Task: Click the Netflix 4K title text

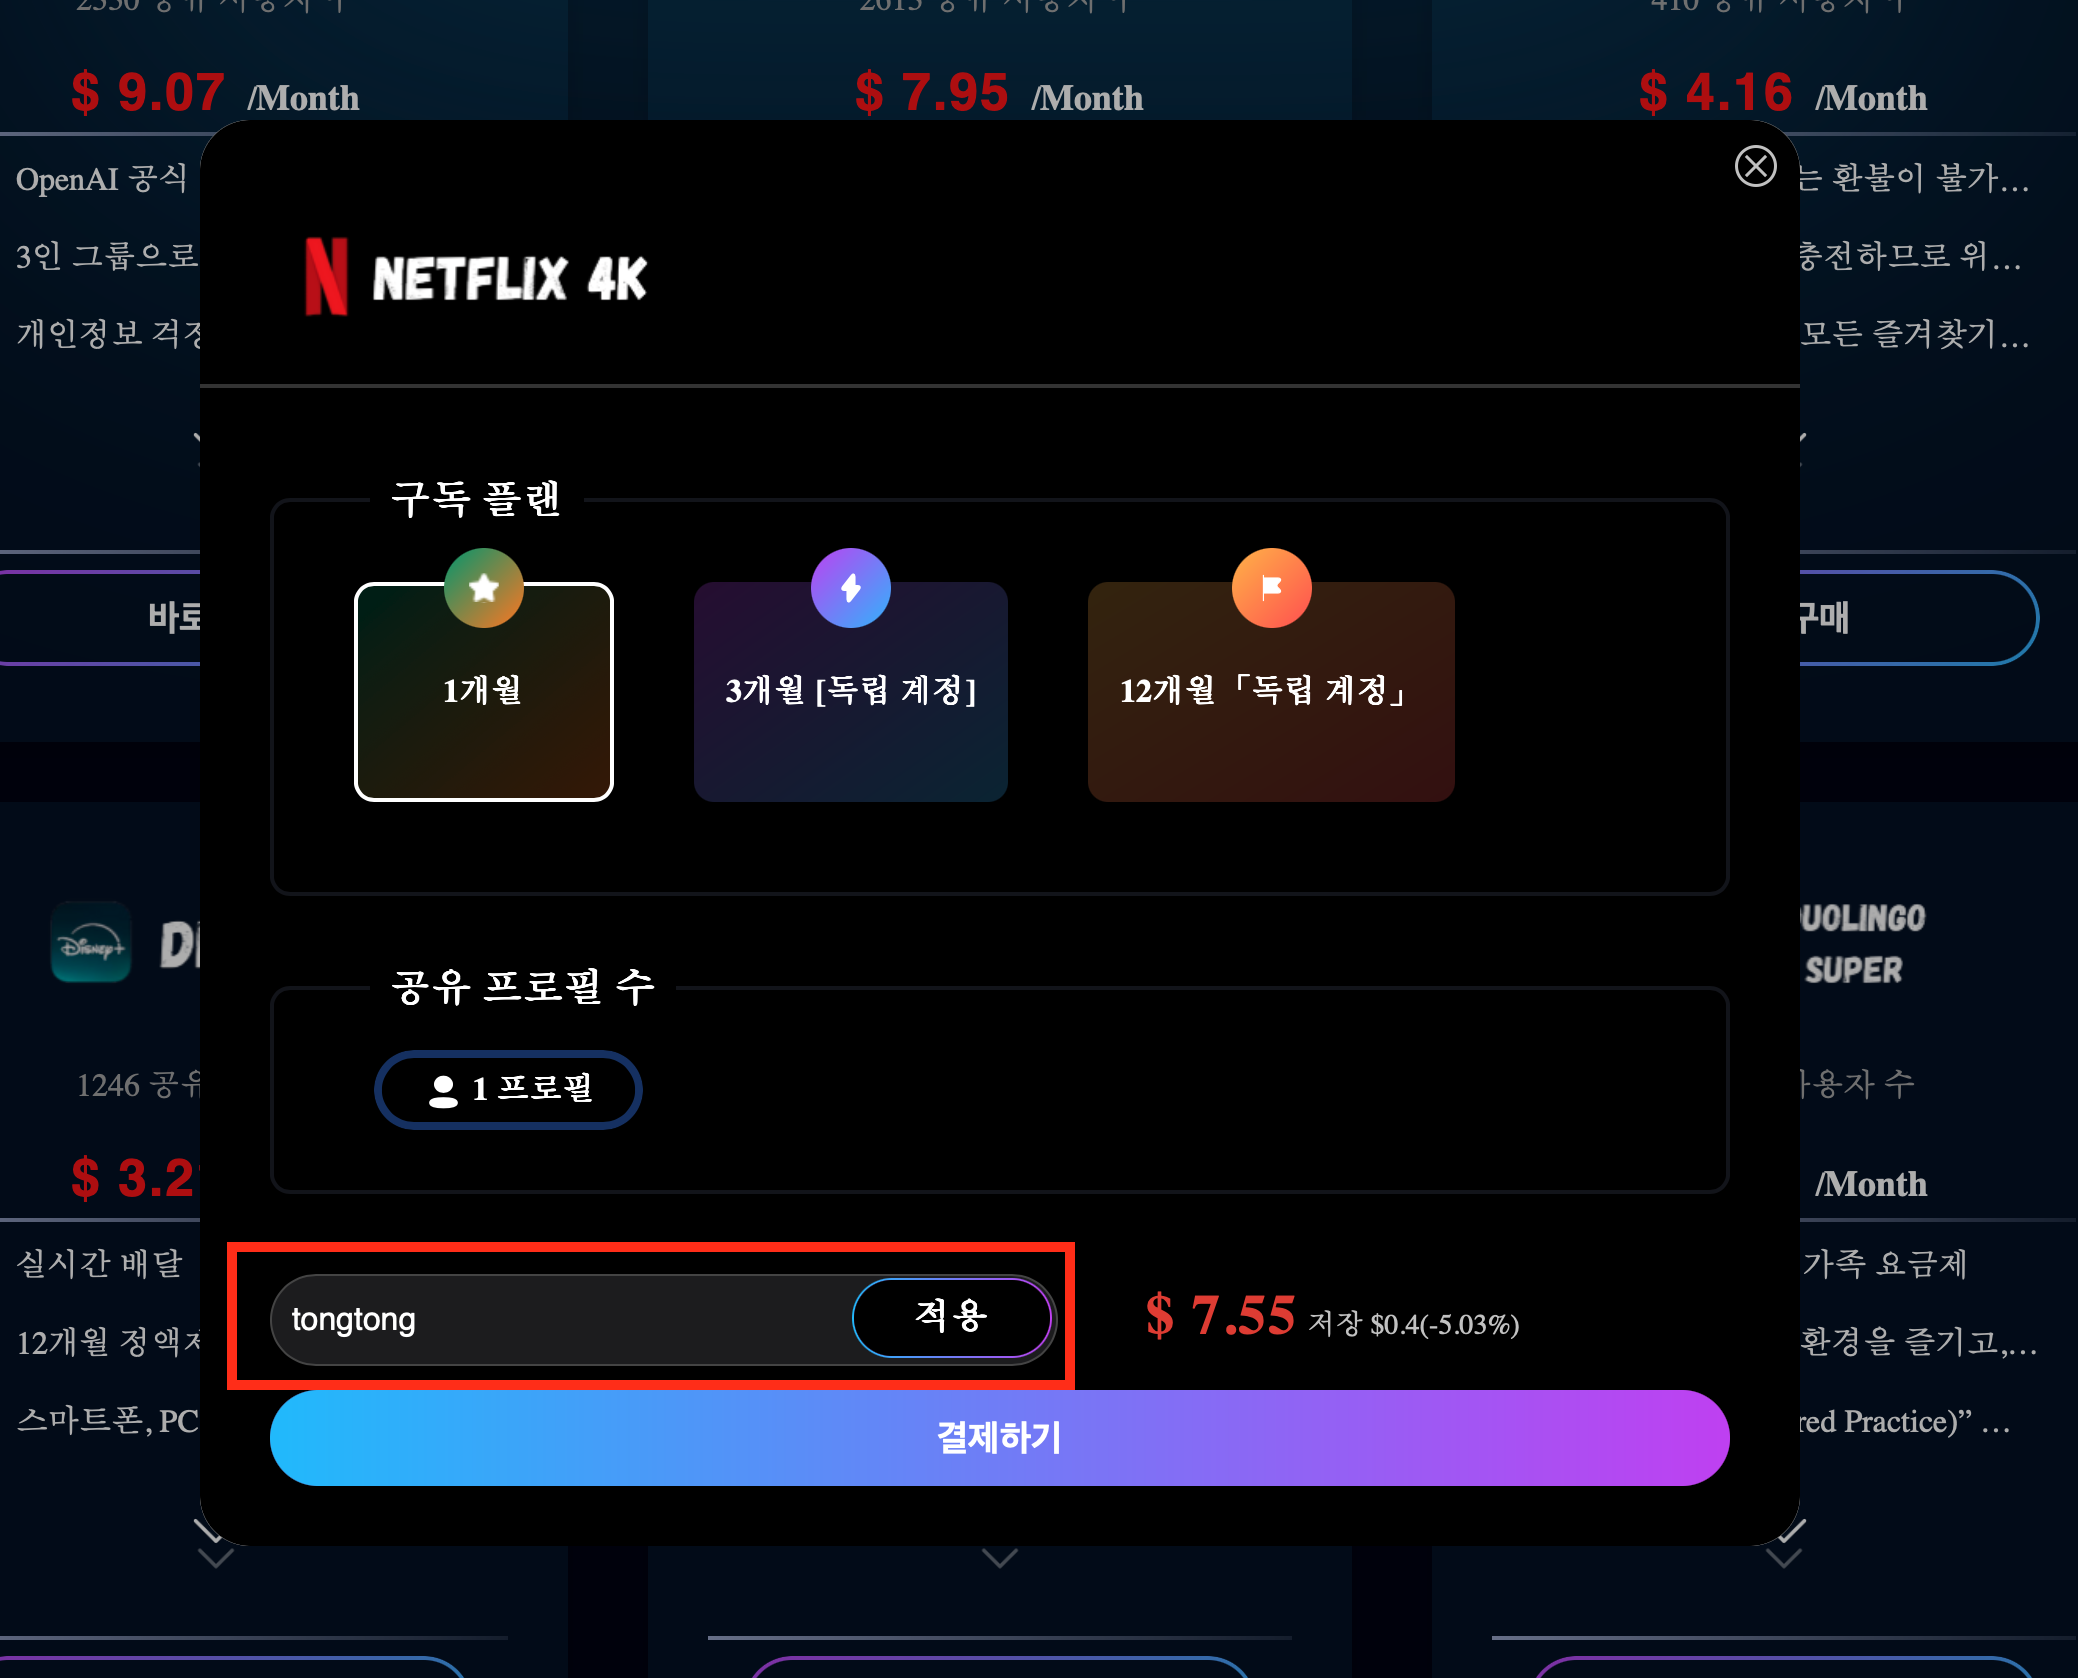Action: [509, 279]
